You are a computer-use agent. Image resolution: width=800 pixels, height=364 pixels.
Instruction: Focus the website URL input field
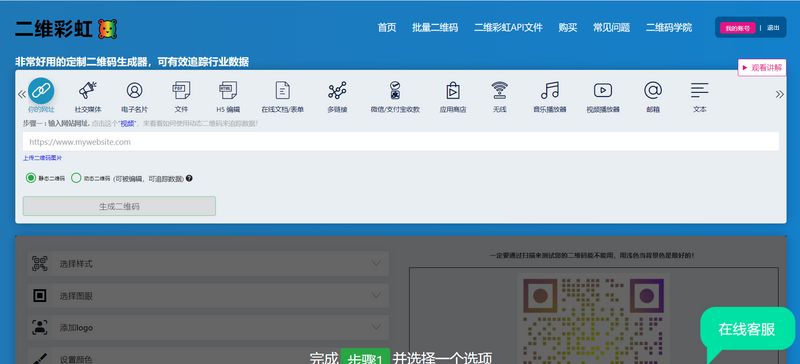(401, 141)
